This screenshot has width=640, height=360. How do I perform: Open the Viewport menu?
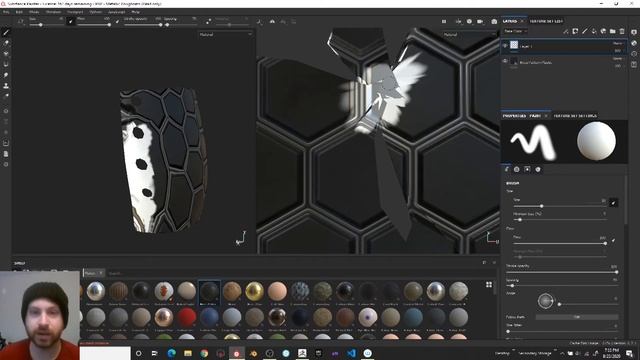coord(75,12)
